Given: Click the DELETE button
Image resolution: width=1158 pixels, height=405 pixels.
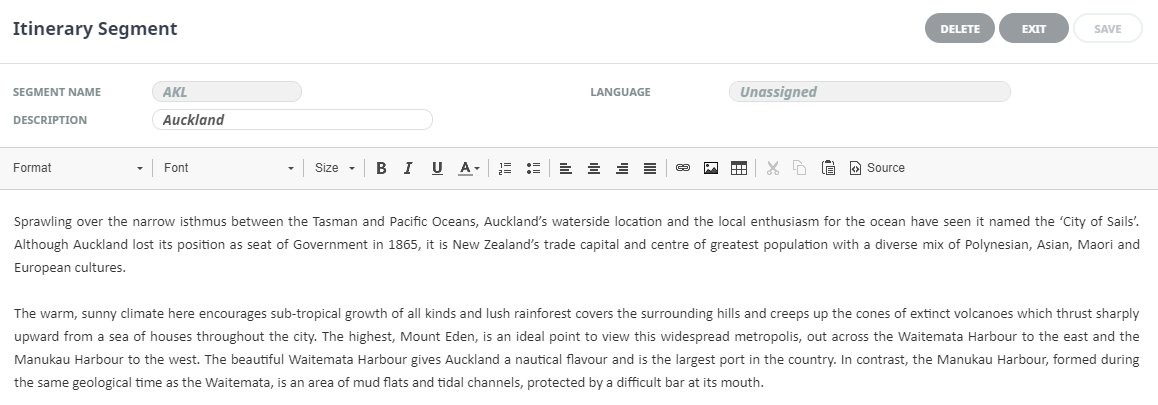Looking at the screenshot, I should (959, 29).
